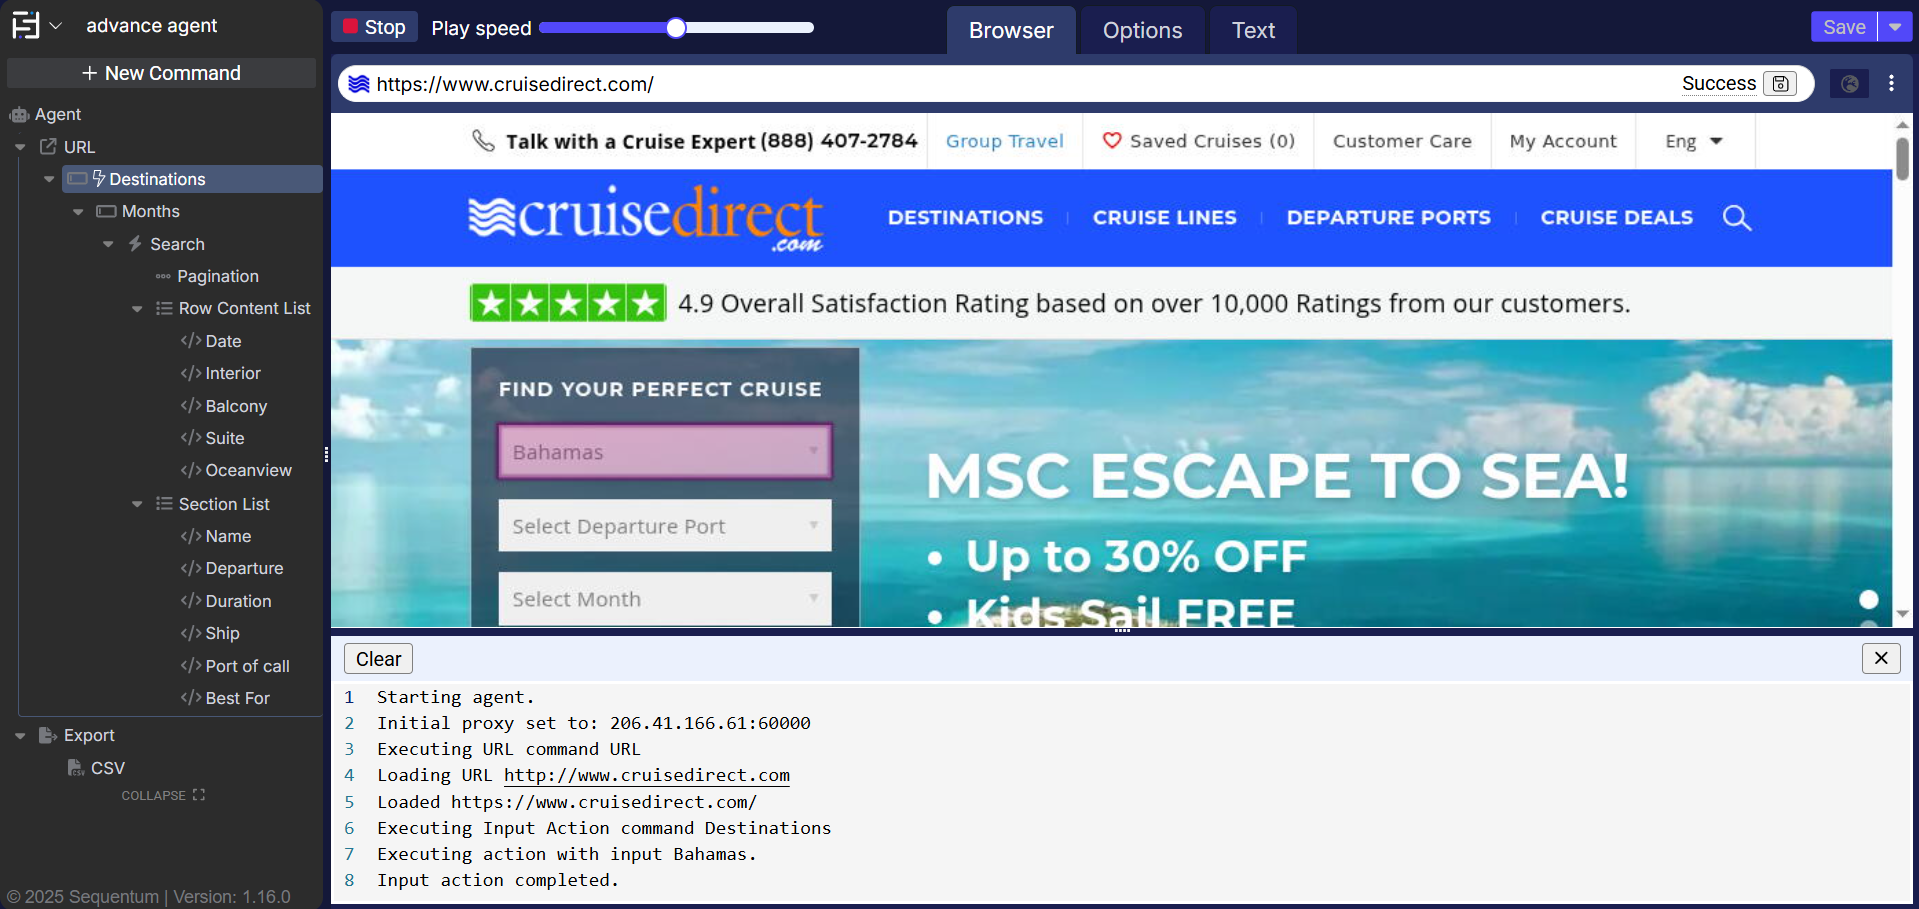Screen dimensions: 1919x909
Task: Open the Select Departure Port dropdown
Action: [664, 526]
